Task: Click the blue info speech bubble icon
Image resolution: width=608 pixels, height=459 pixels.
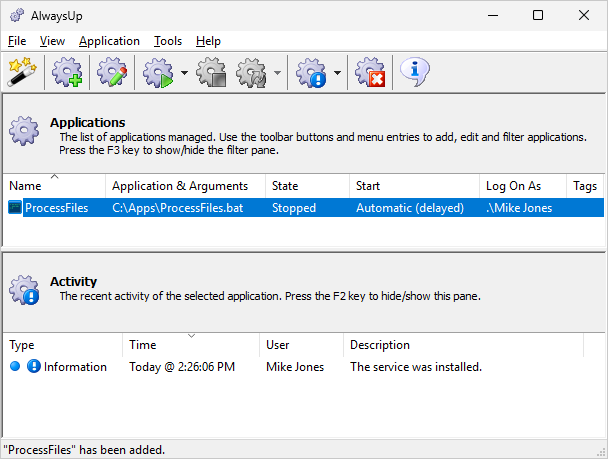Action: [x=415, y=71]
